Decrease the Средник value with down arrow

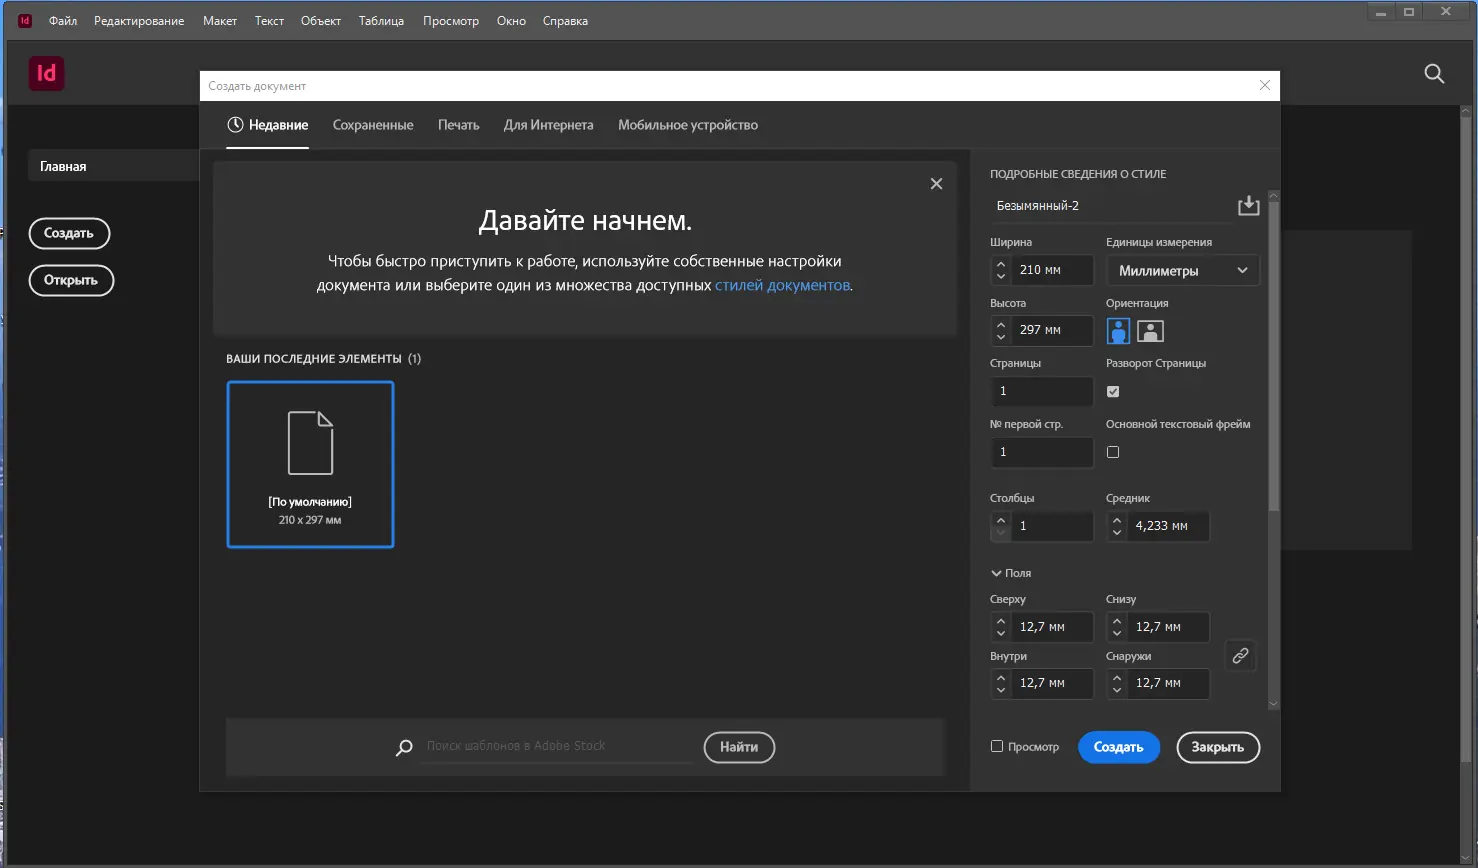tap(1117, 533)
